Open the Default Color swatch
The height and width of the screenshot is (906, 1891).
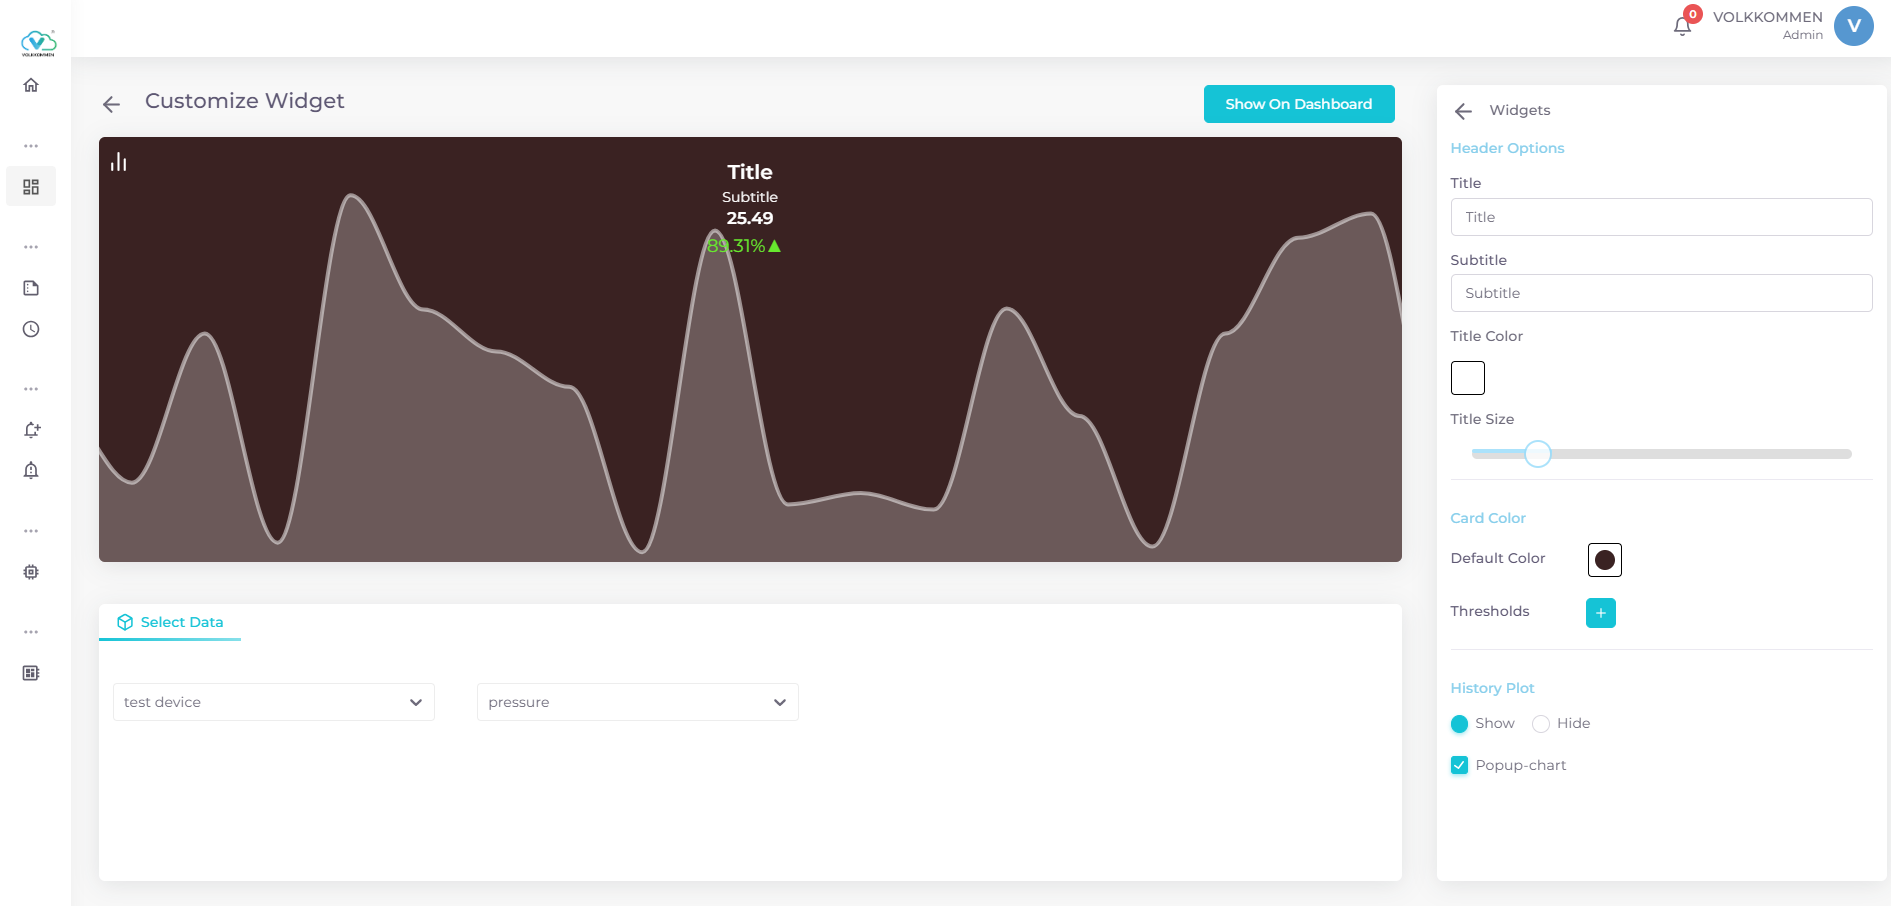(1604, 560)
